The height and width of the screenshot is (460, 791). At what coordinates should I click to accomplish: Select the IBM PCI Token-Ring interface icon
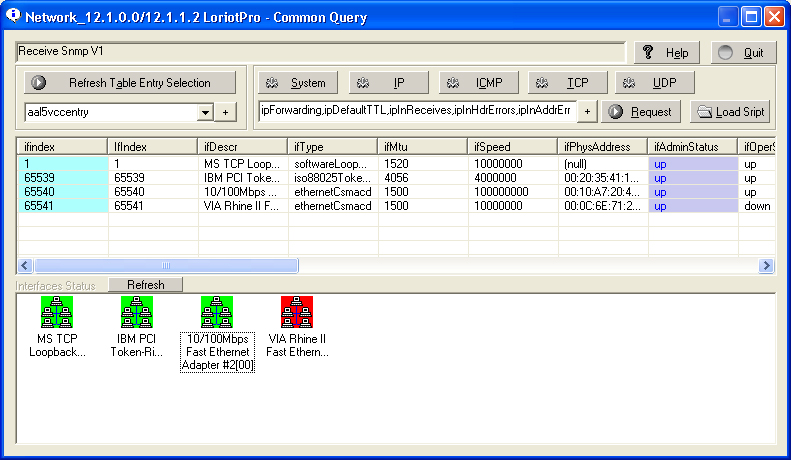coord(137,312)
